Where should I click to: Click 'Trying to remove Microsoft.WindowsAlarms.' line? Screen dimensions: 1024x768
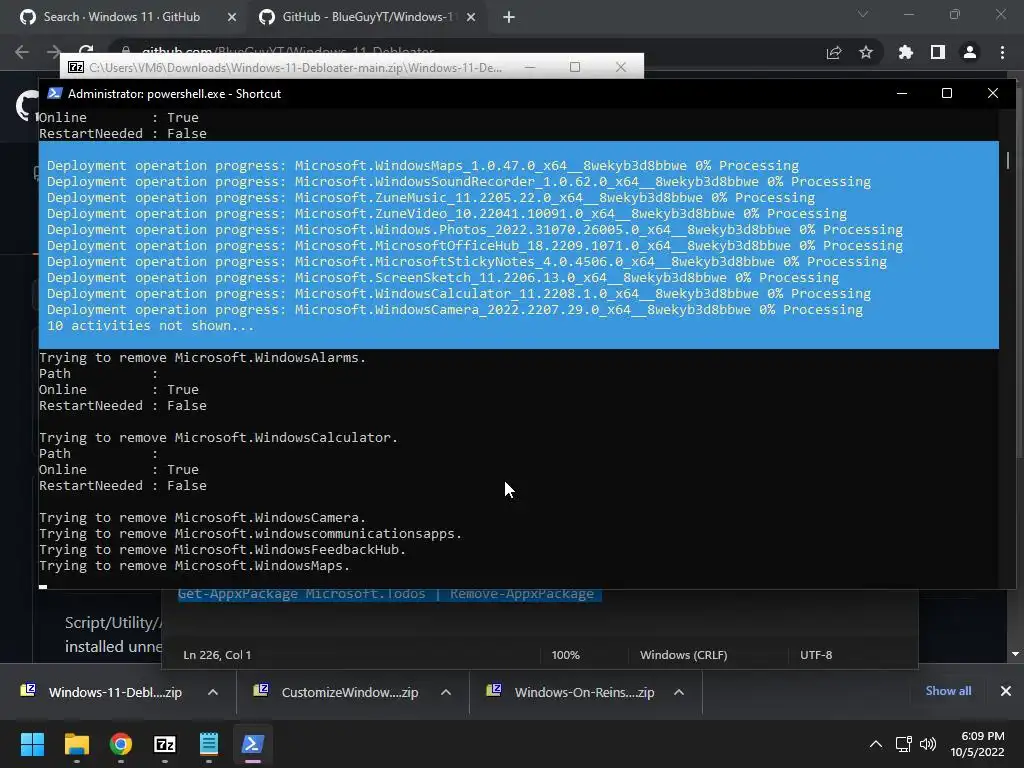click(x=202, y=358)
